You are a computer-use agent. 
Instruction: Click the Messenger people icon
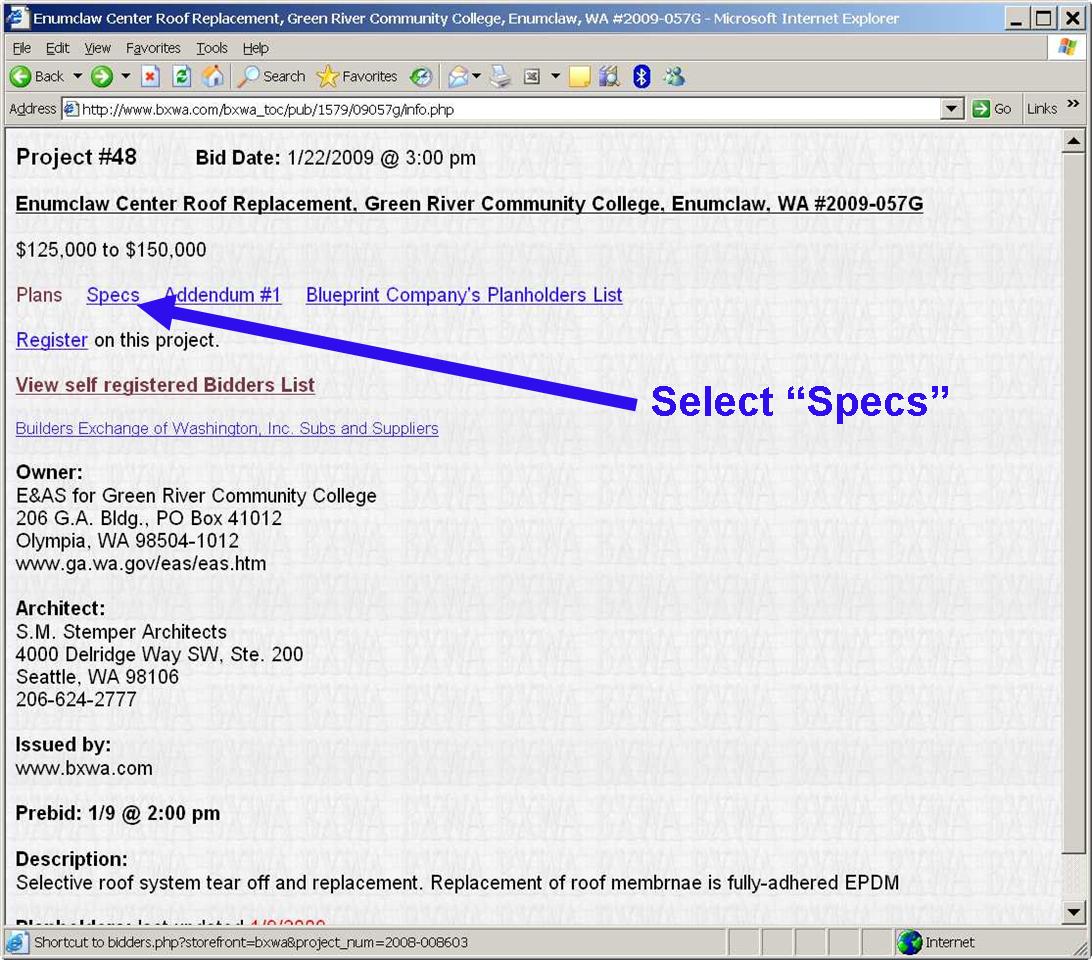pyautogui.click(x=673, y=77)
